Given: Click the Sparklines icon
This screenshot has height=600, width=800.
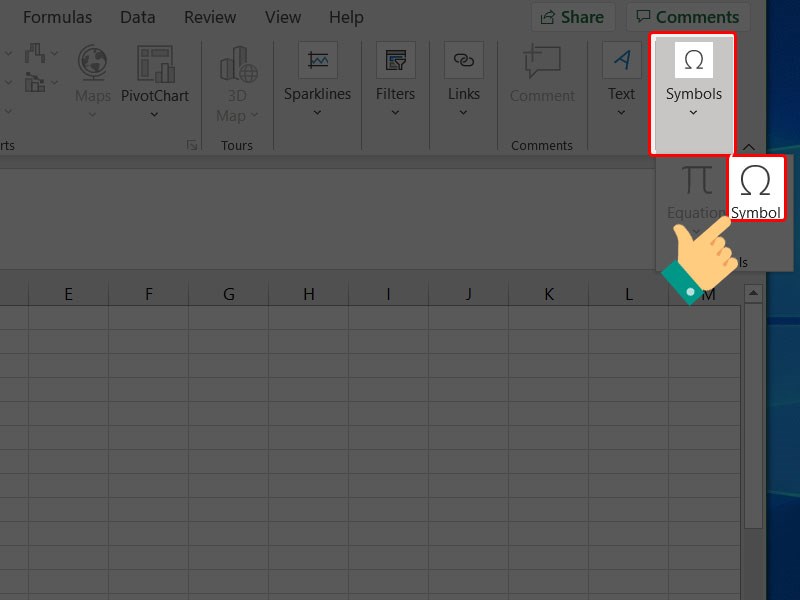Looking at the screenshot, I should pos(317,61).
